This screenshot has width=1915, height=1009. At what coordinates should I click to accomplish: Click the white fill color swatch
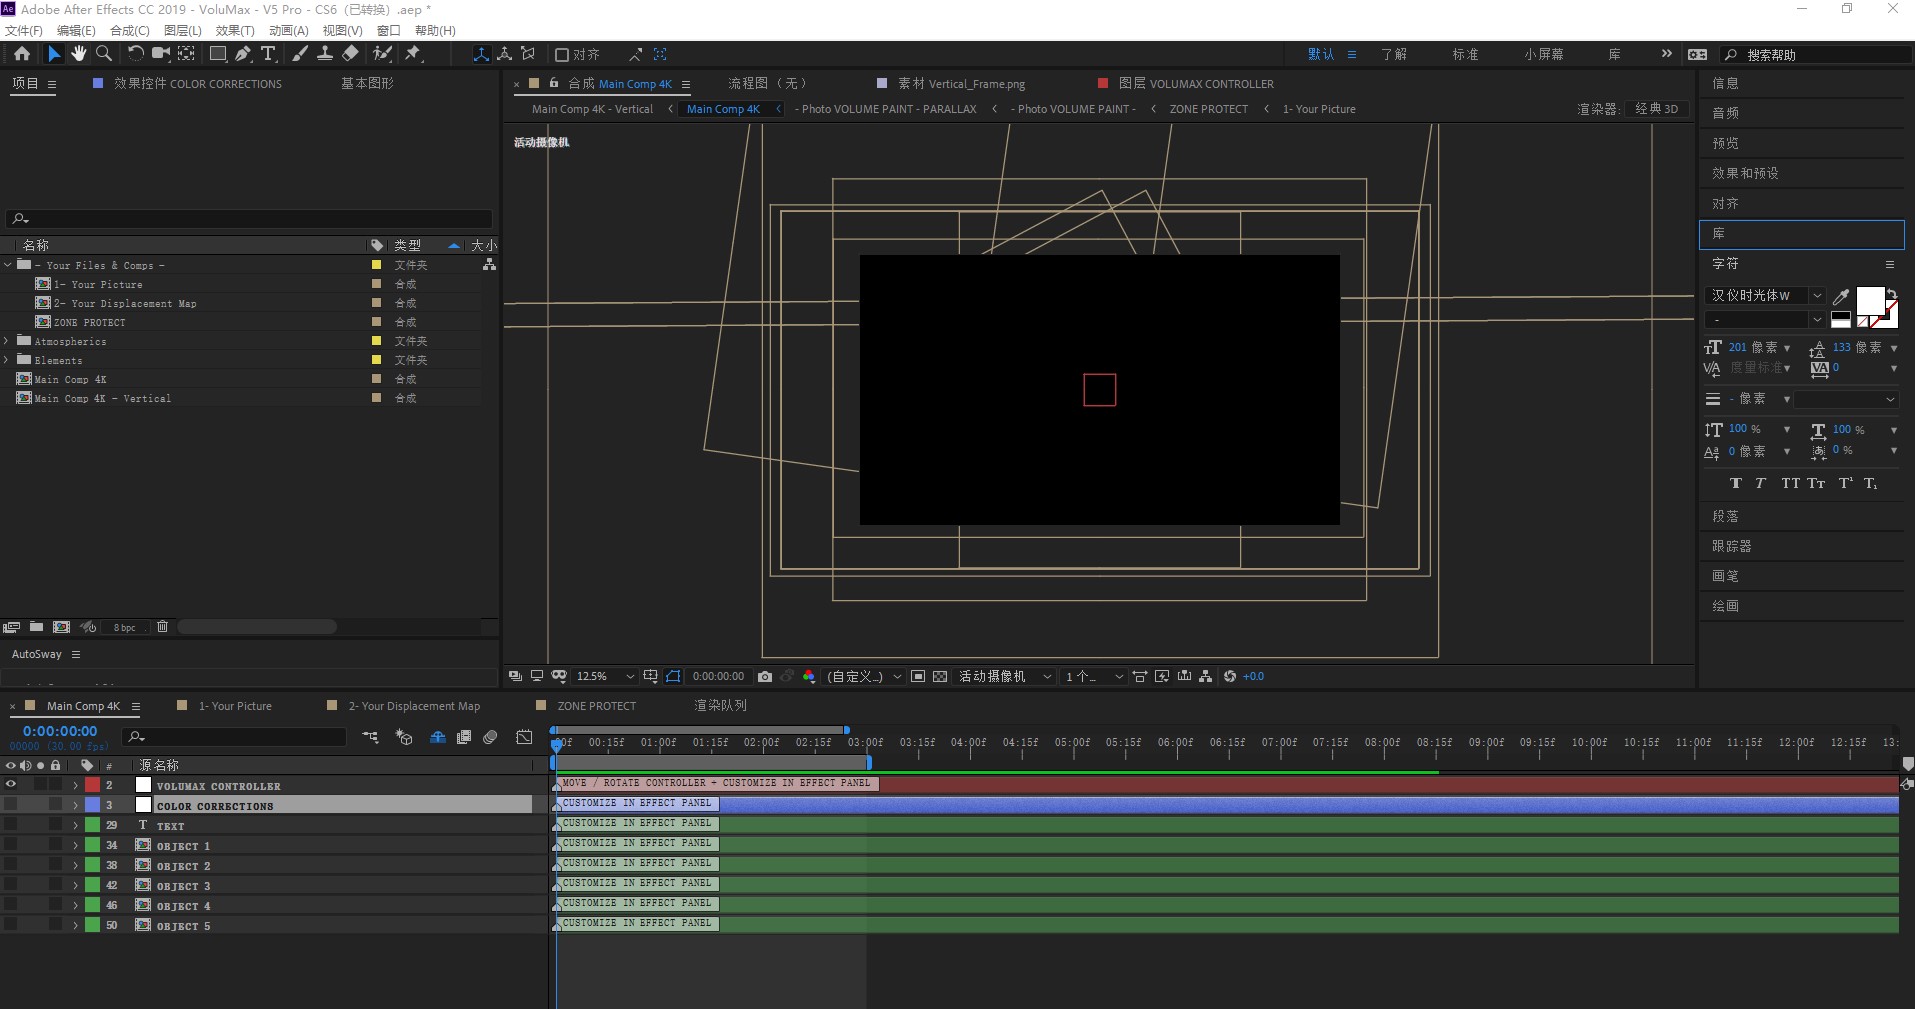1870,301
